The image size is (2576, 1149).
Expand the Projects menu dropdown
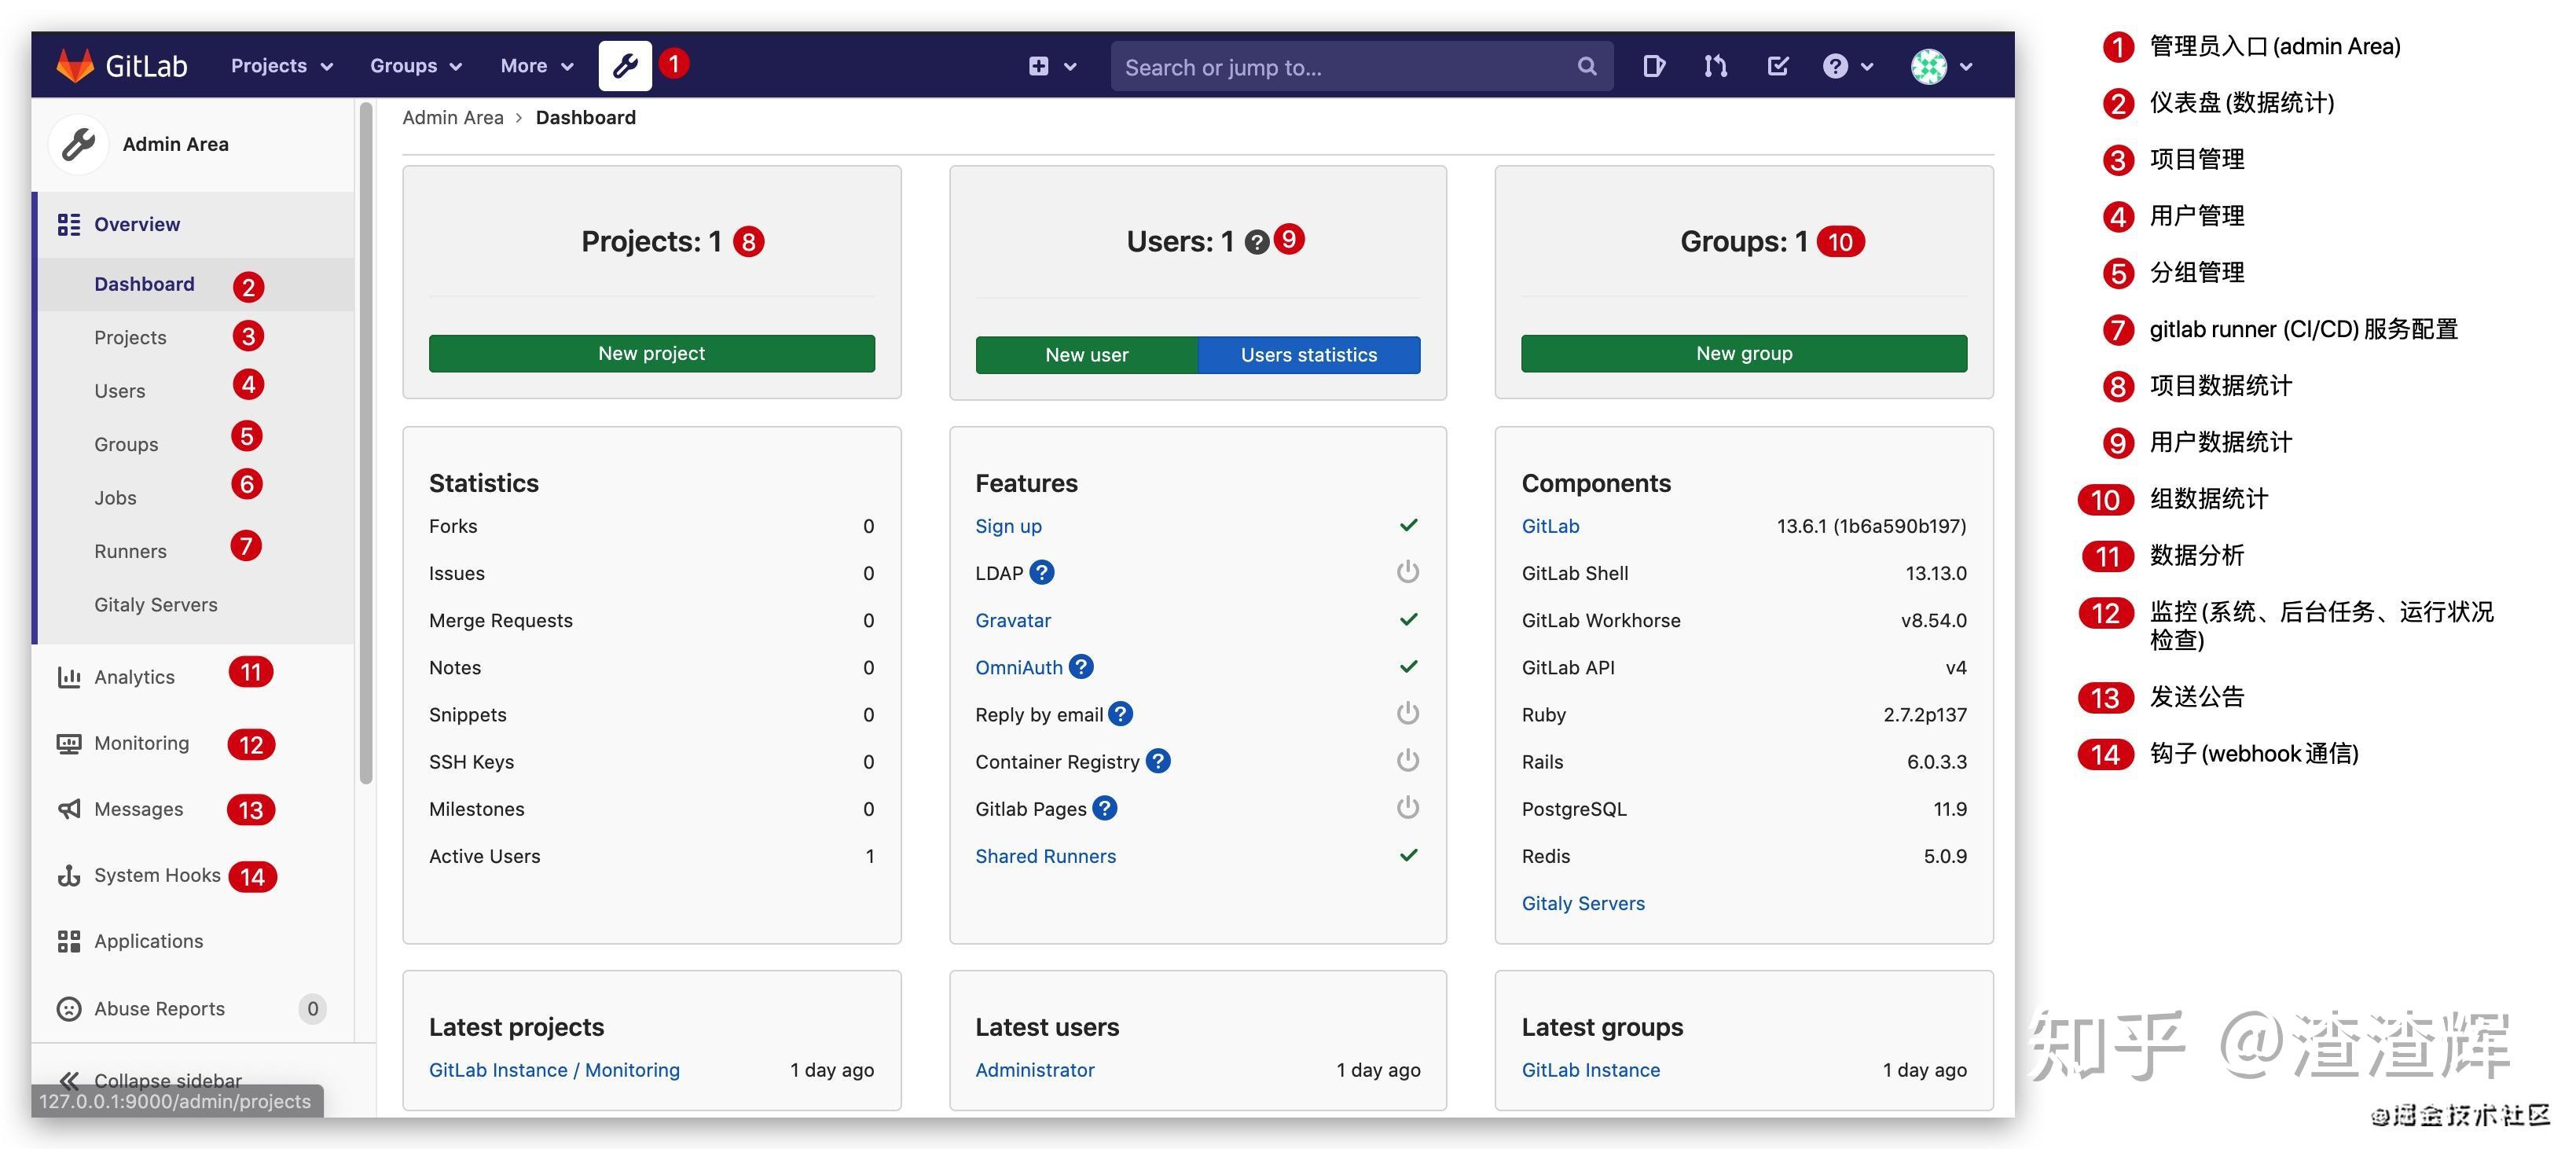point(279,65)
